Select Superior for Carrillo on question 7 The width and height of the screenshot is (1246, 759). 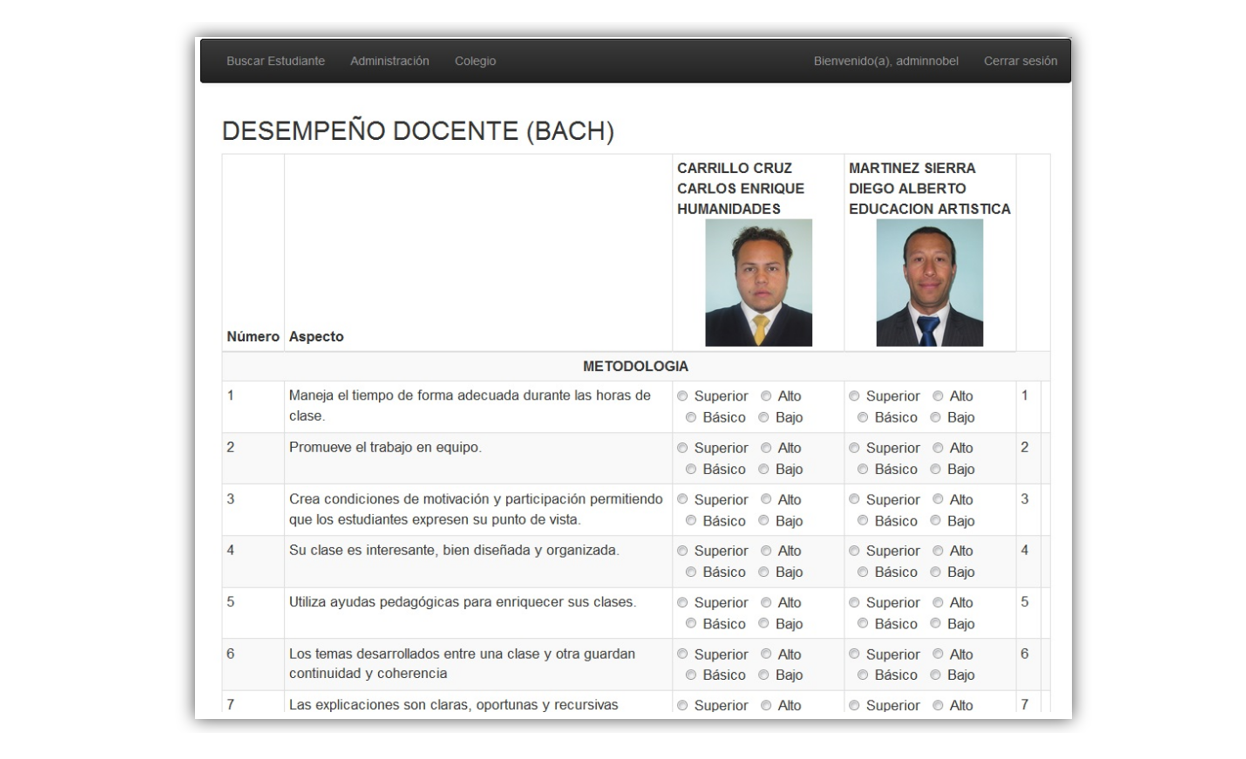click(x=683, y=707)
